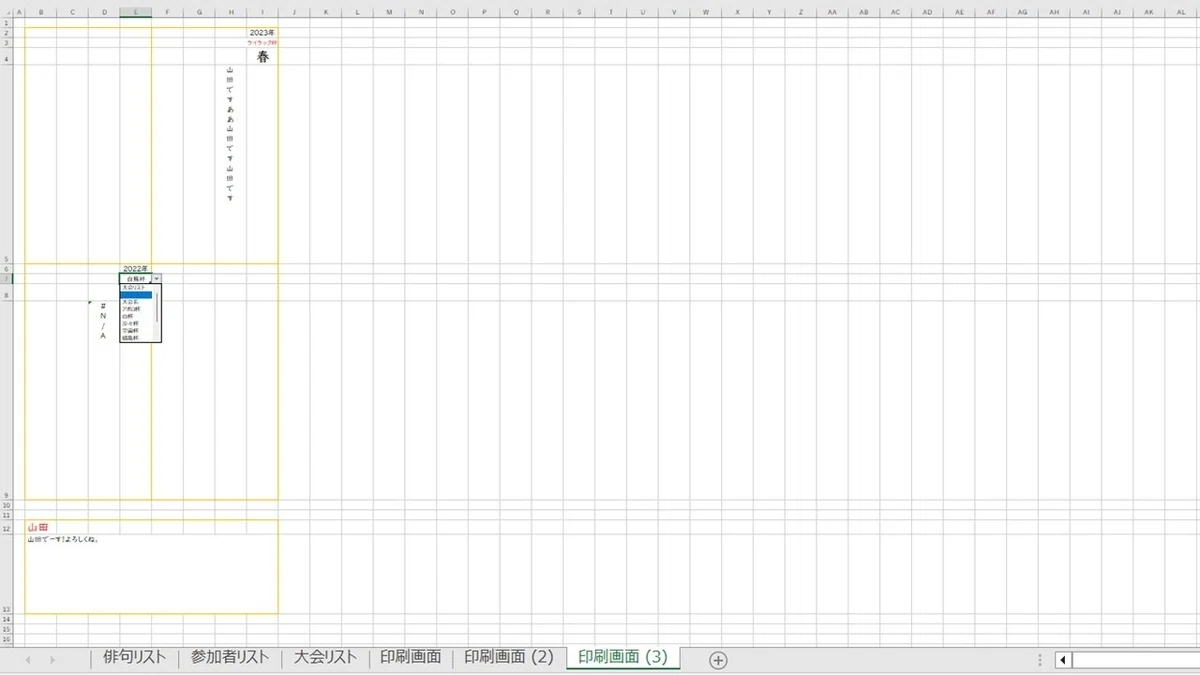Select column B header
Image resolution: width=1200 pixels, height=675 pixels.
[x=40, y=12]
